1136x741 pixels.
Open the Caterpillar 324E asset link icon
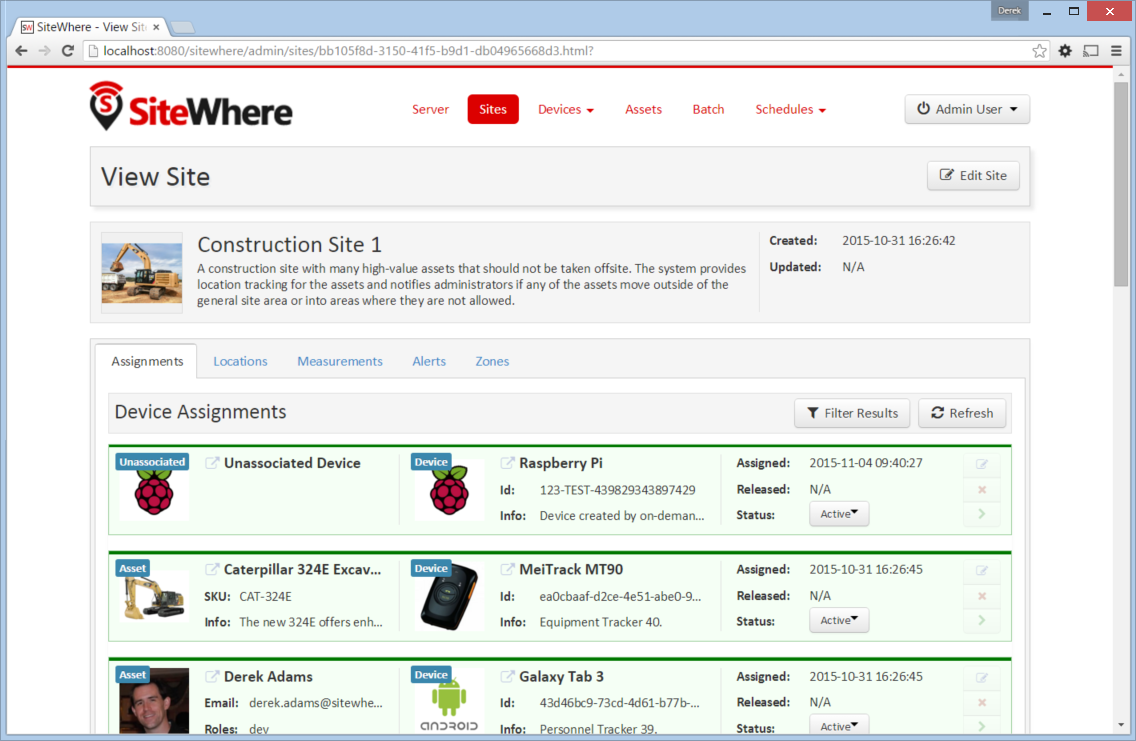(x=212, y=569)
